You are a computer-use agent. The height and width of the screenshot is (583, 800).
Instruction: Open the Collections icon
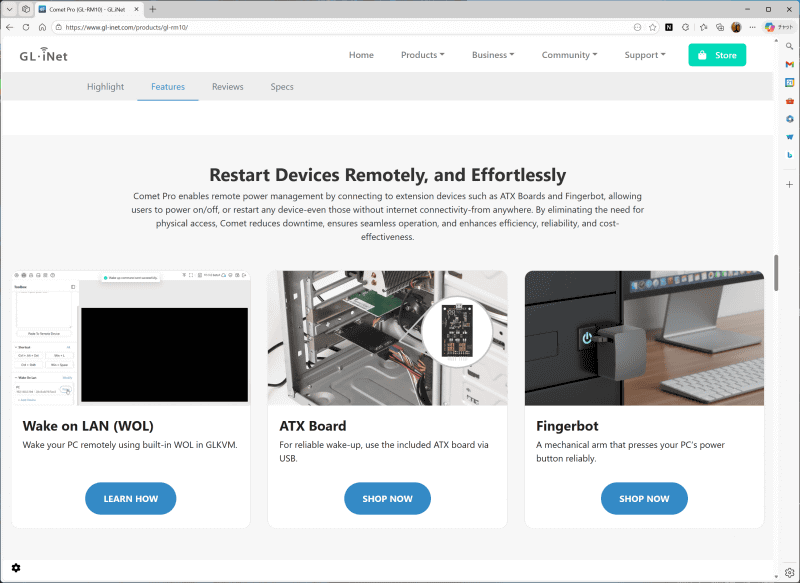click(x=720, y=27)
